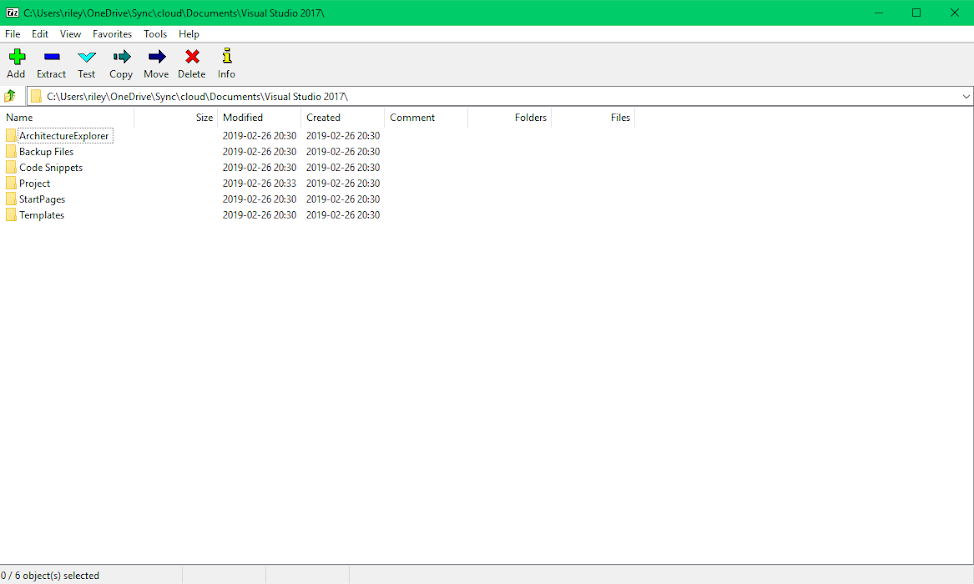Open the Tools menu
This screenshot has height=584, width=974.
[x=155, y=34]
